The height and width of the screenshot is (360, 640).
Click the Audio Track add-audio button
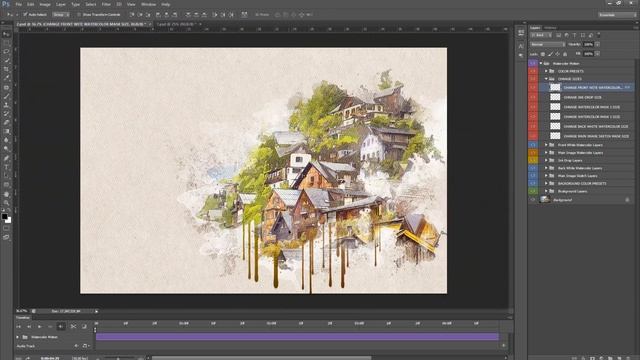(86, 346)
